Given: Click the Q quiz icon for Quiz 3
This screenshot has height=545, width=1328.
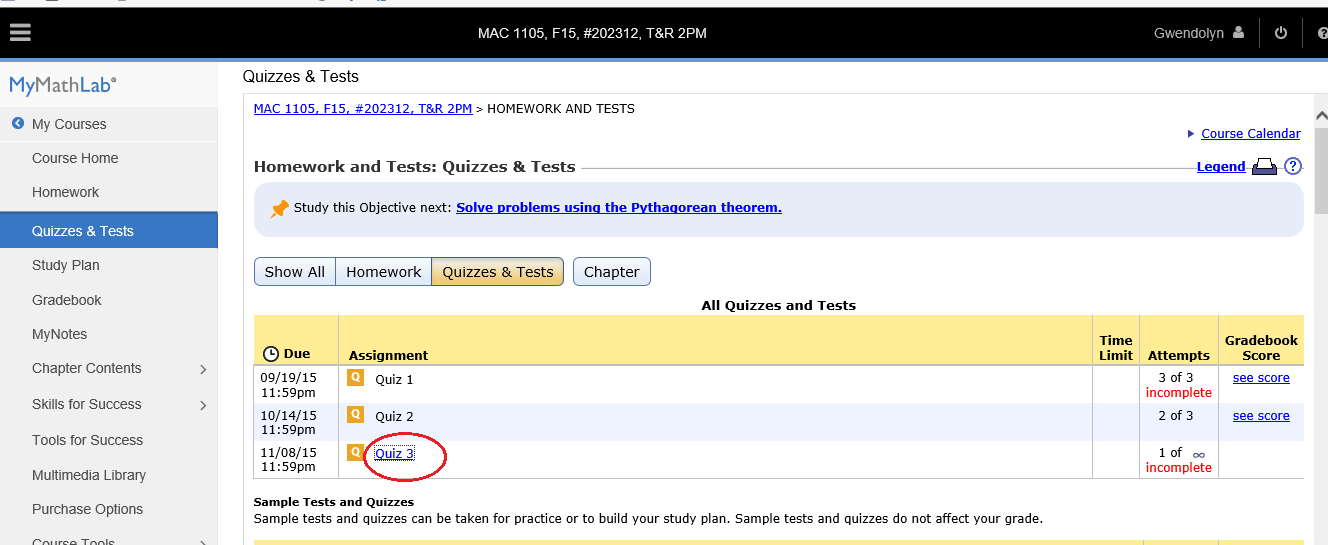Looking at the screenshot, I should pyautogui.click(x=355, y=452).
